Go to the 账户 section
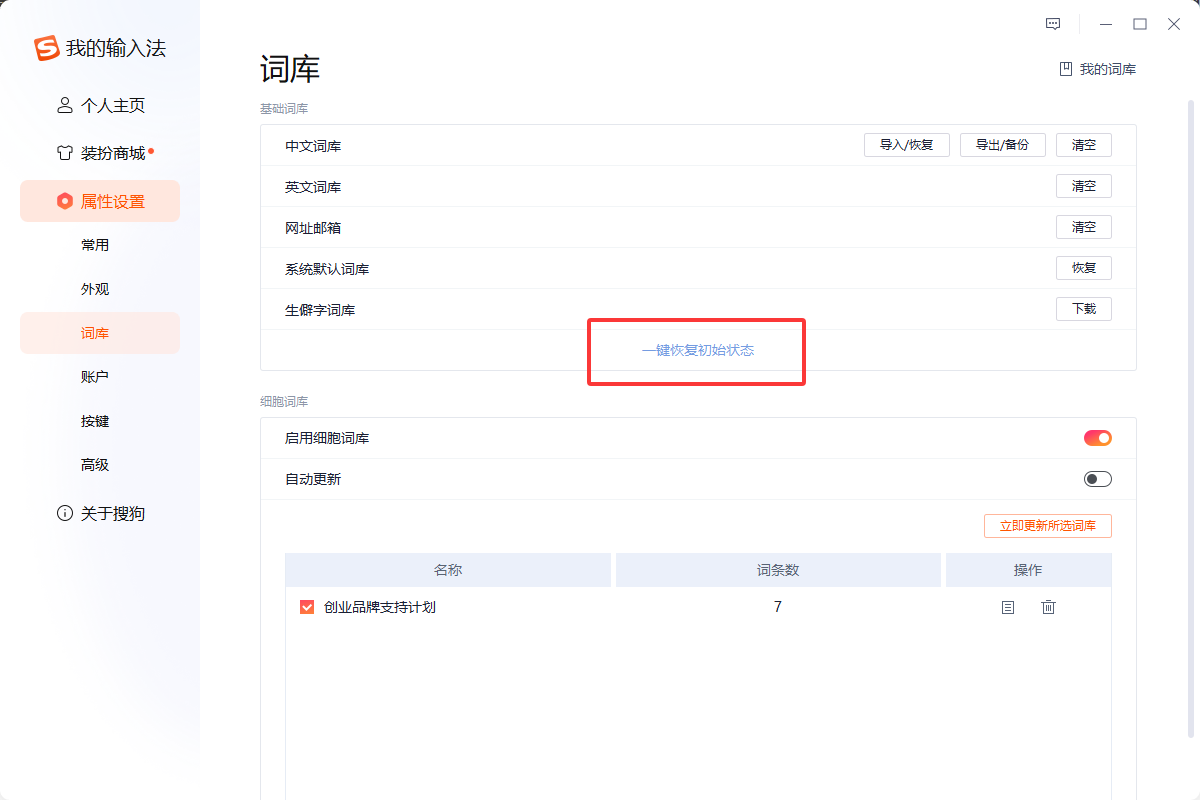The height and width of the screenshot is (800, 1200). pos(94,376)
